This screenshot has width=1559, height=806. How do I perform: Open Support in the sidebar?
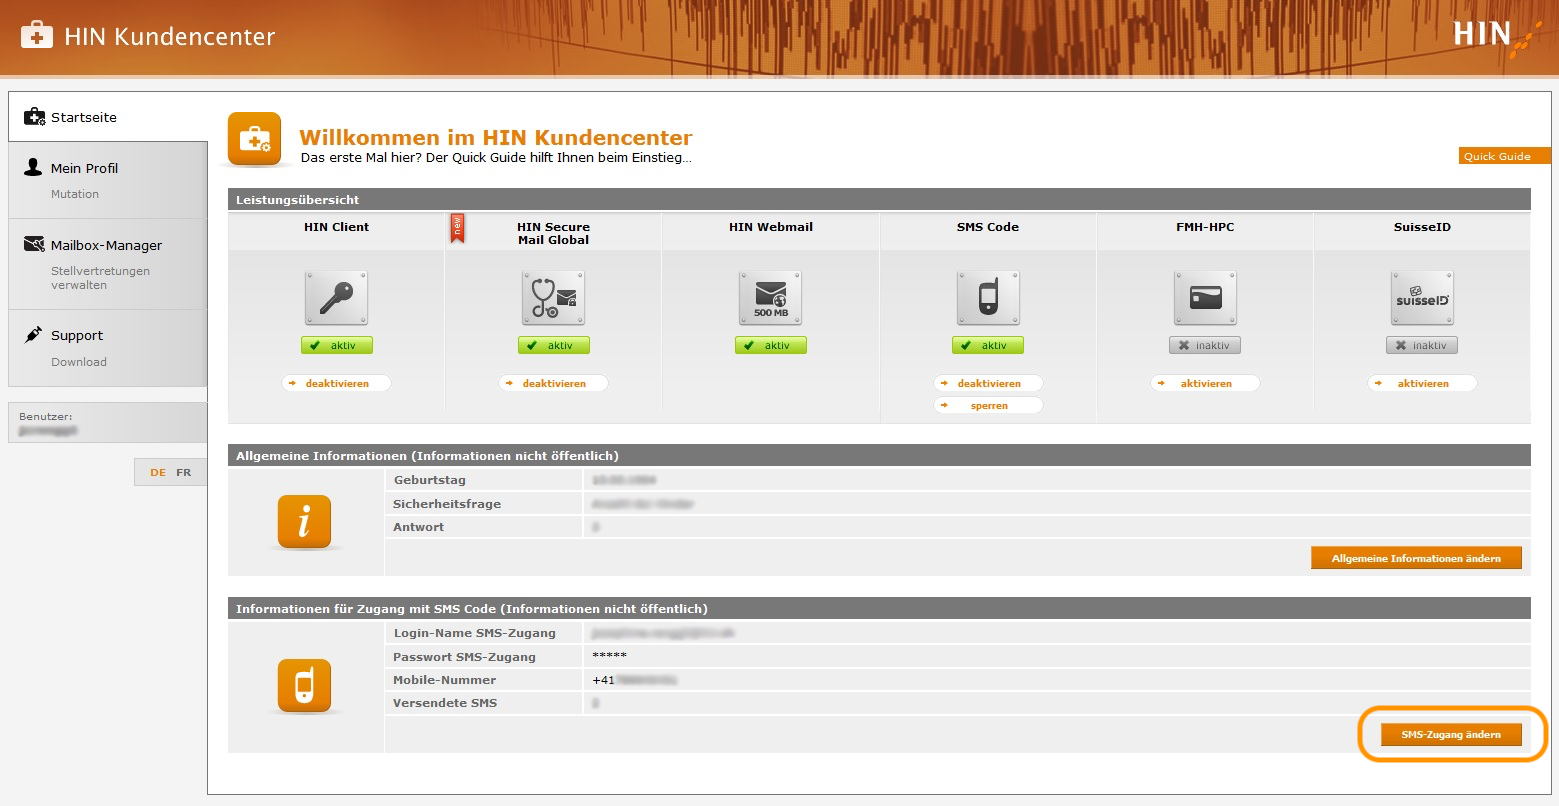[x=77, y=335]
